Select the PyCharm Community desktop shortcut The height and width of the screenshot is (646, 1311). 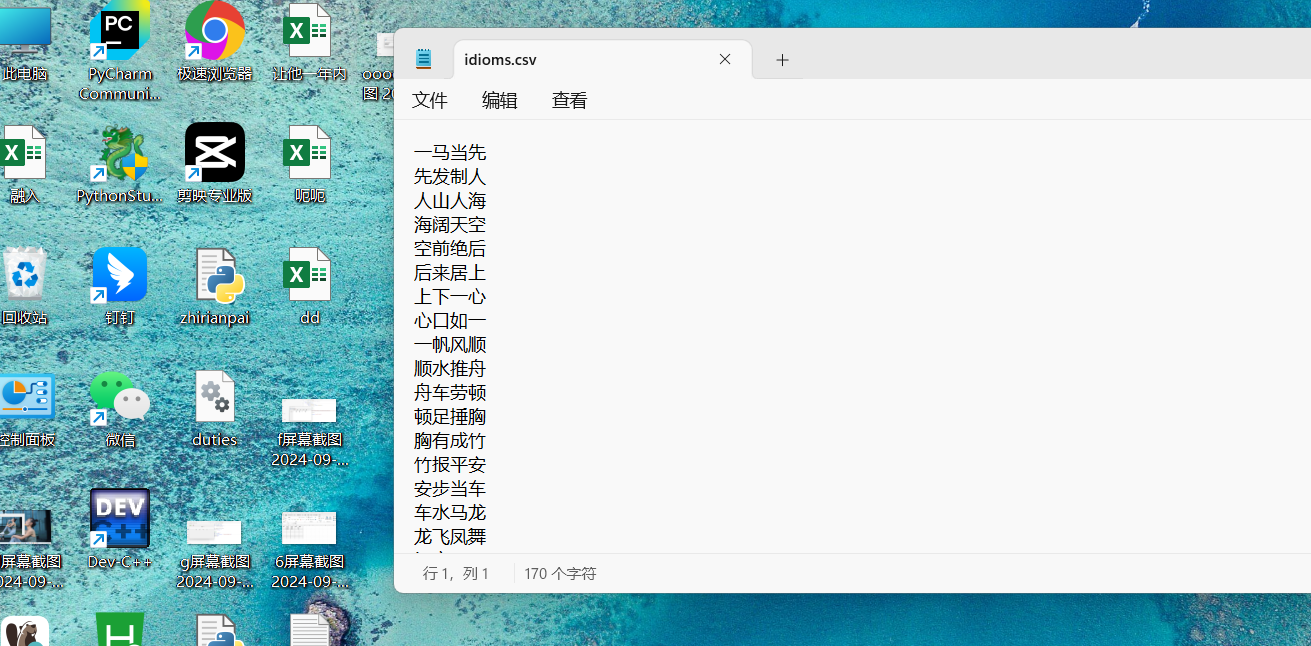(119, 50)
